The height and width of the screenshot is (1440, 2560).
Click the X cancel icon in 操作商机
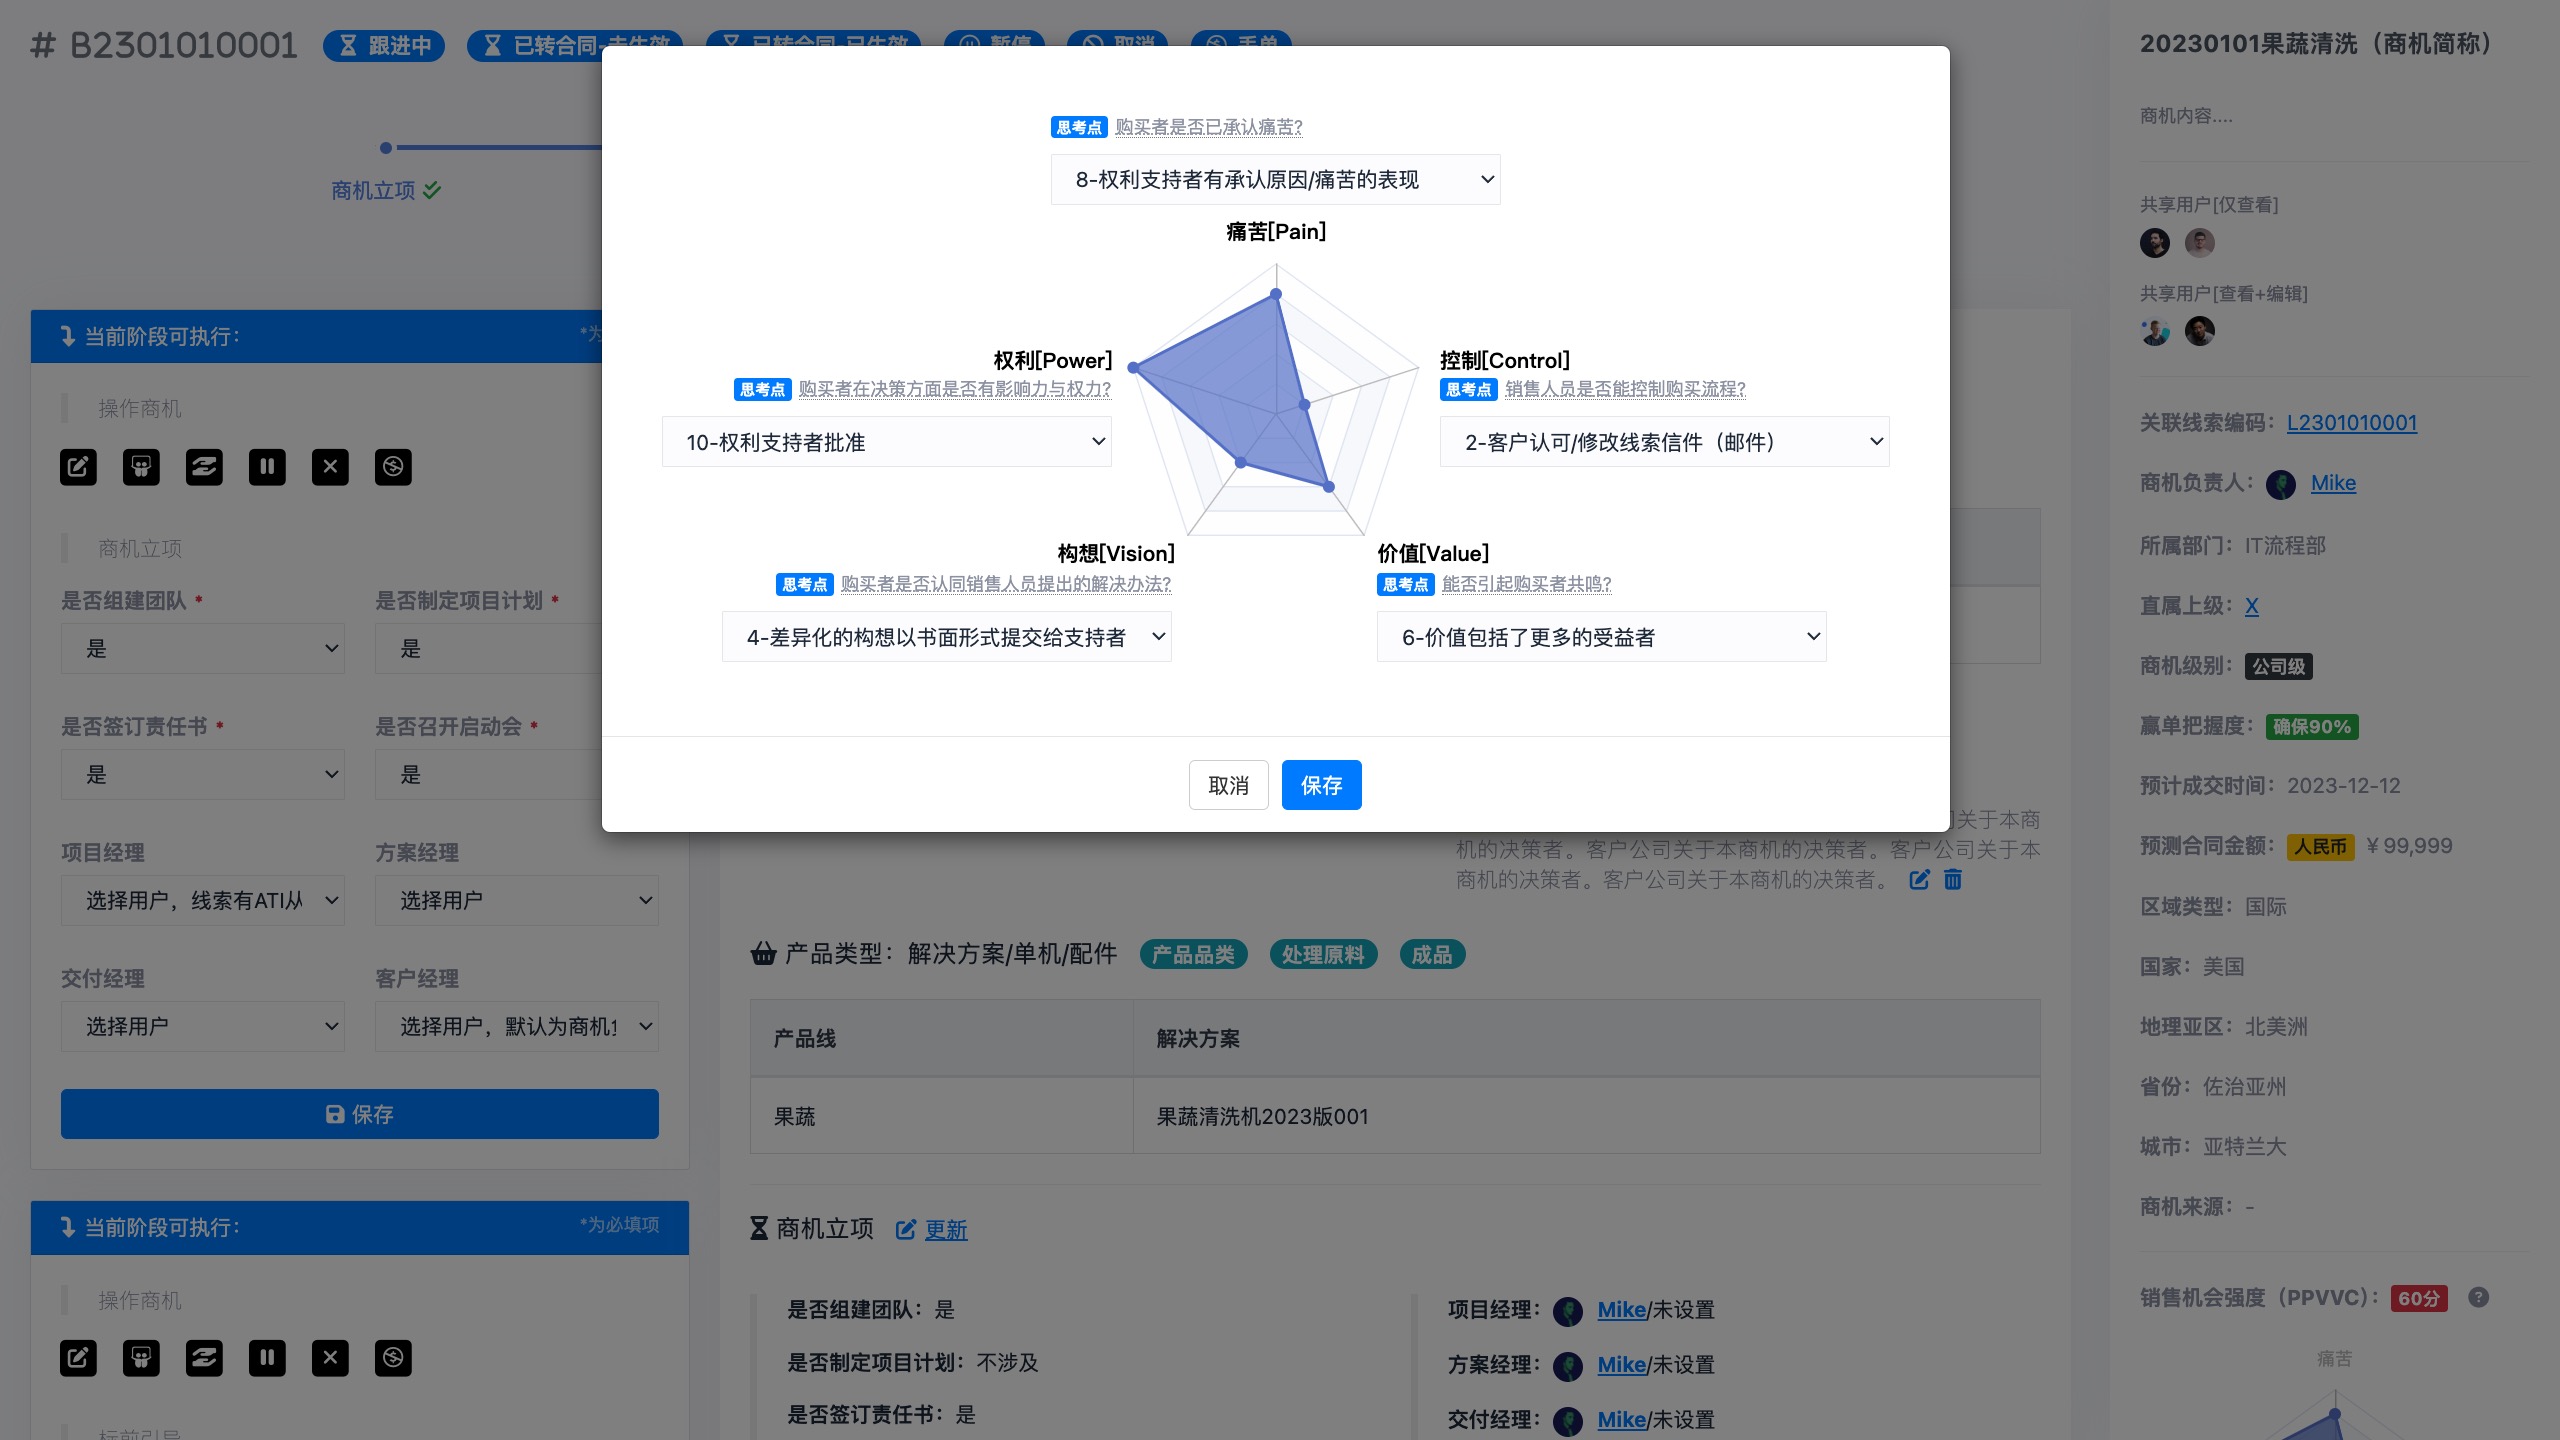point(330,467)
